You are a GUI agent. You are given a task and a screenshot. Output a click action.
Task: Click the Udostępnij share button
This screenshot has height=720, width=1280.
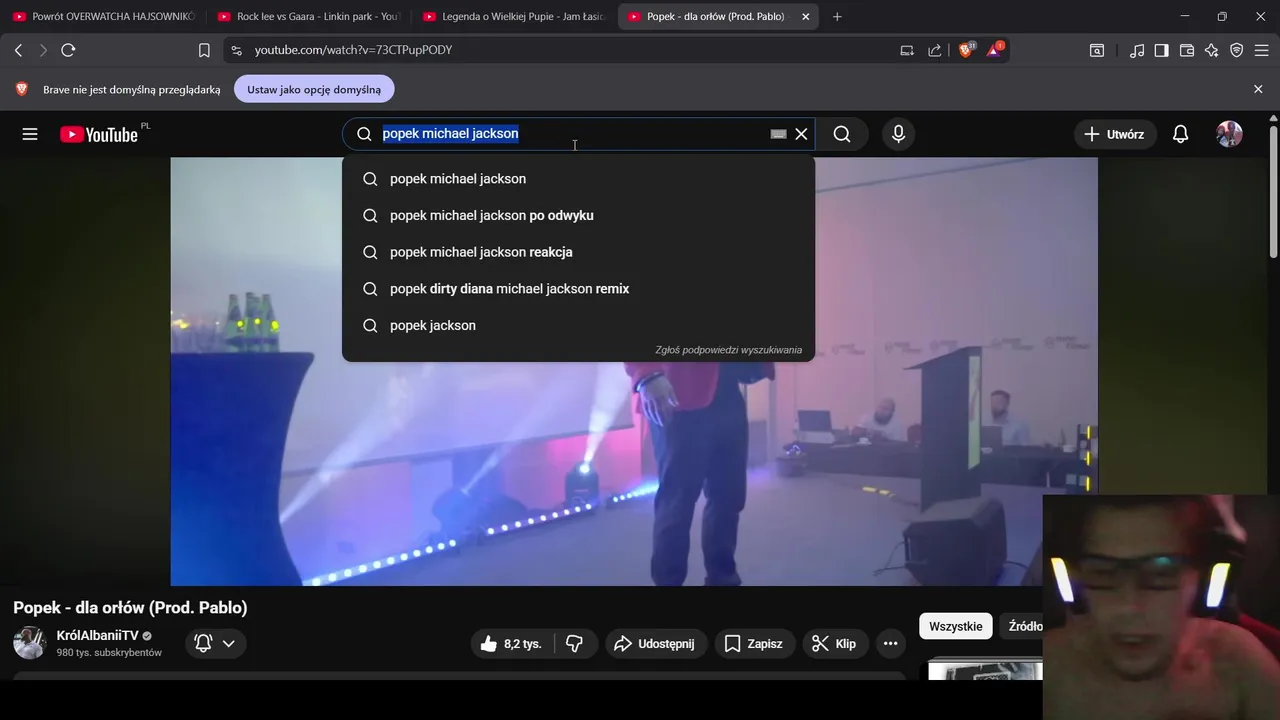pos(656,644)
